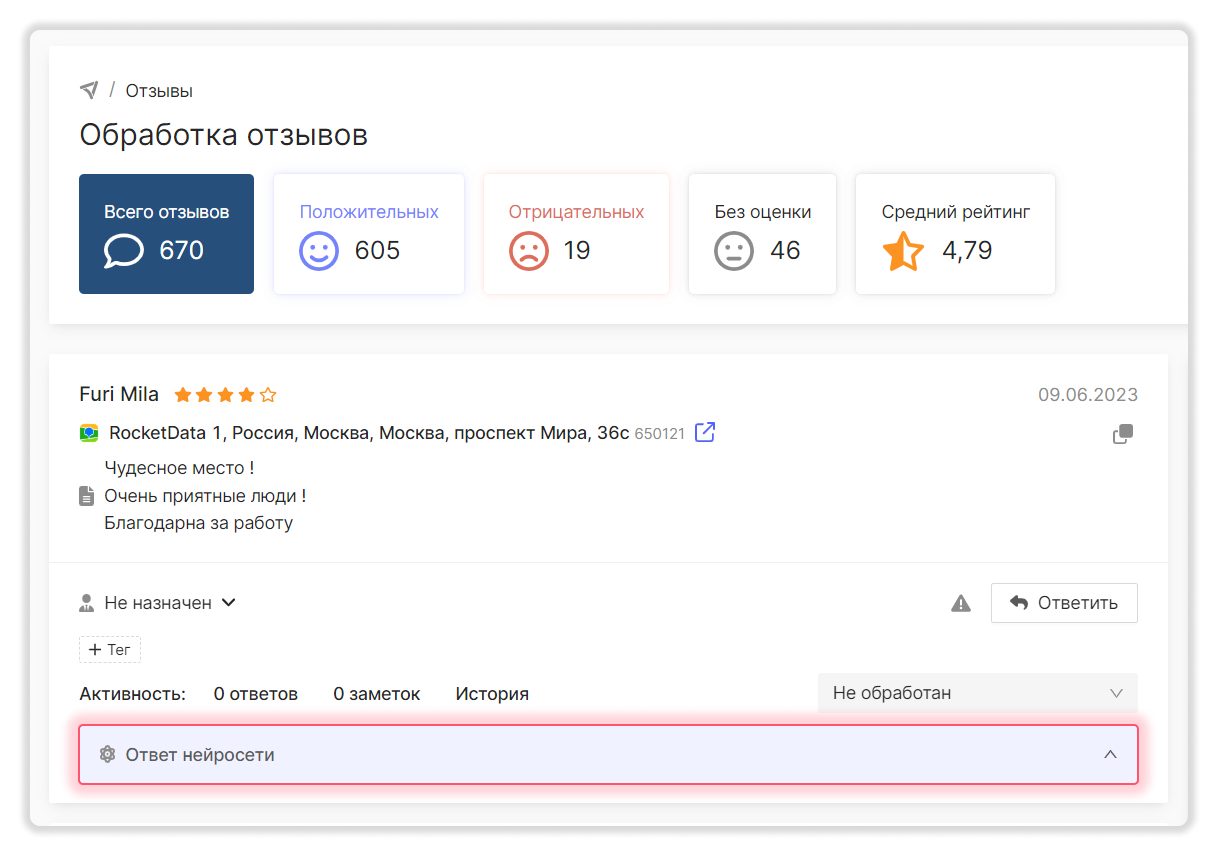Click the star icon on Средний рейтинг card
This screenshot has height=863, width=1224.
(903, 250)
